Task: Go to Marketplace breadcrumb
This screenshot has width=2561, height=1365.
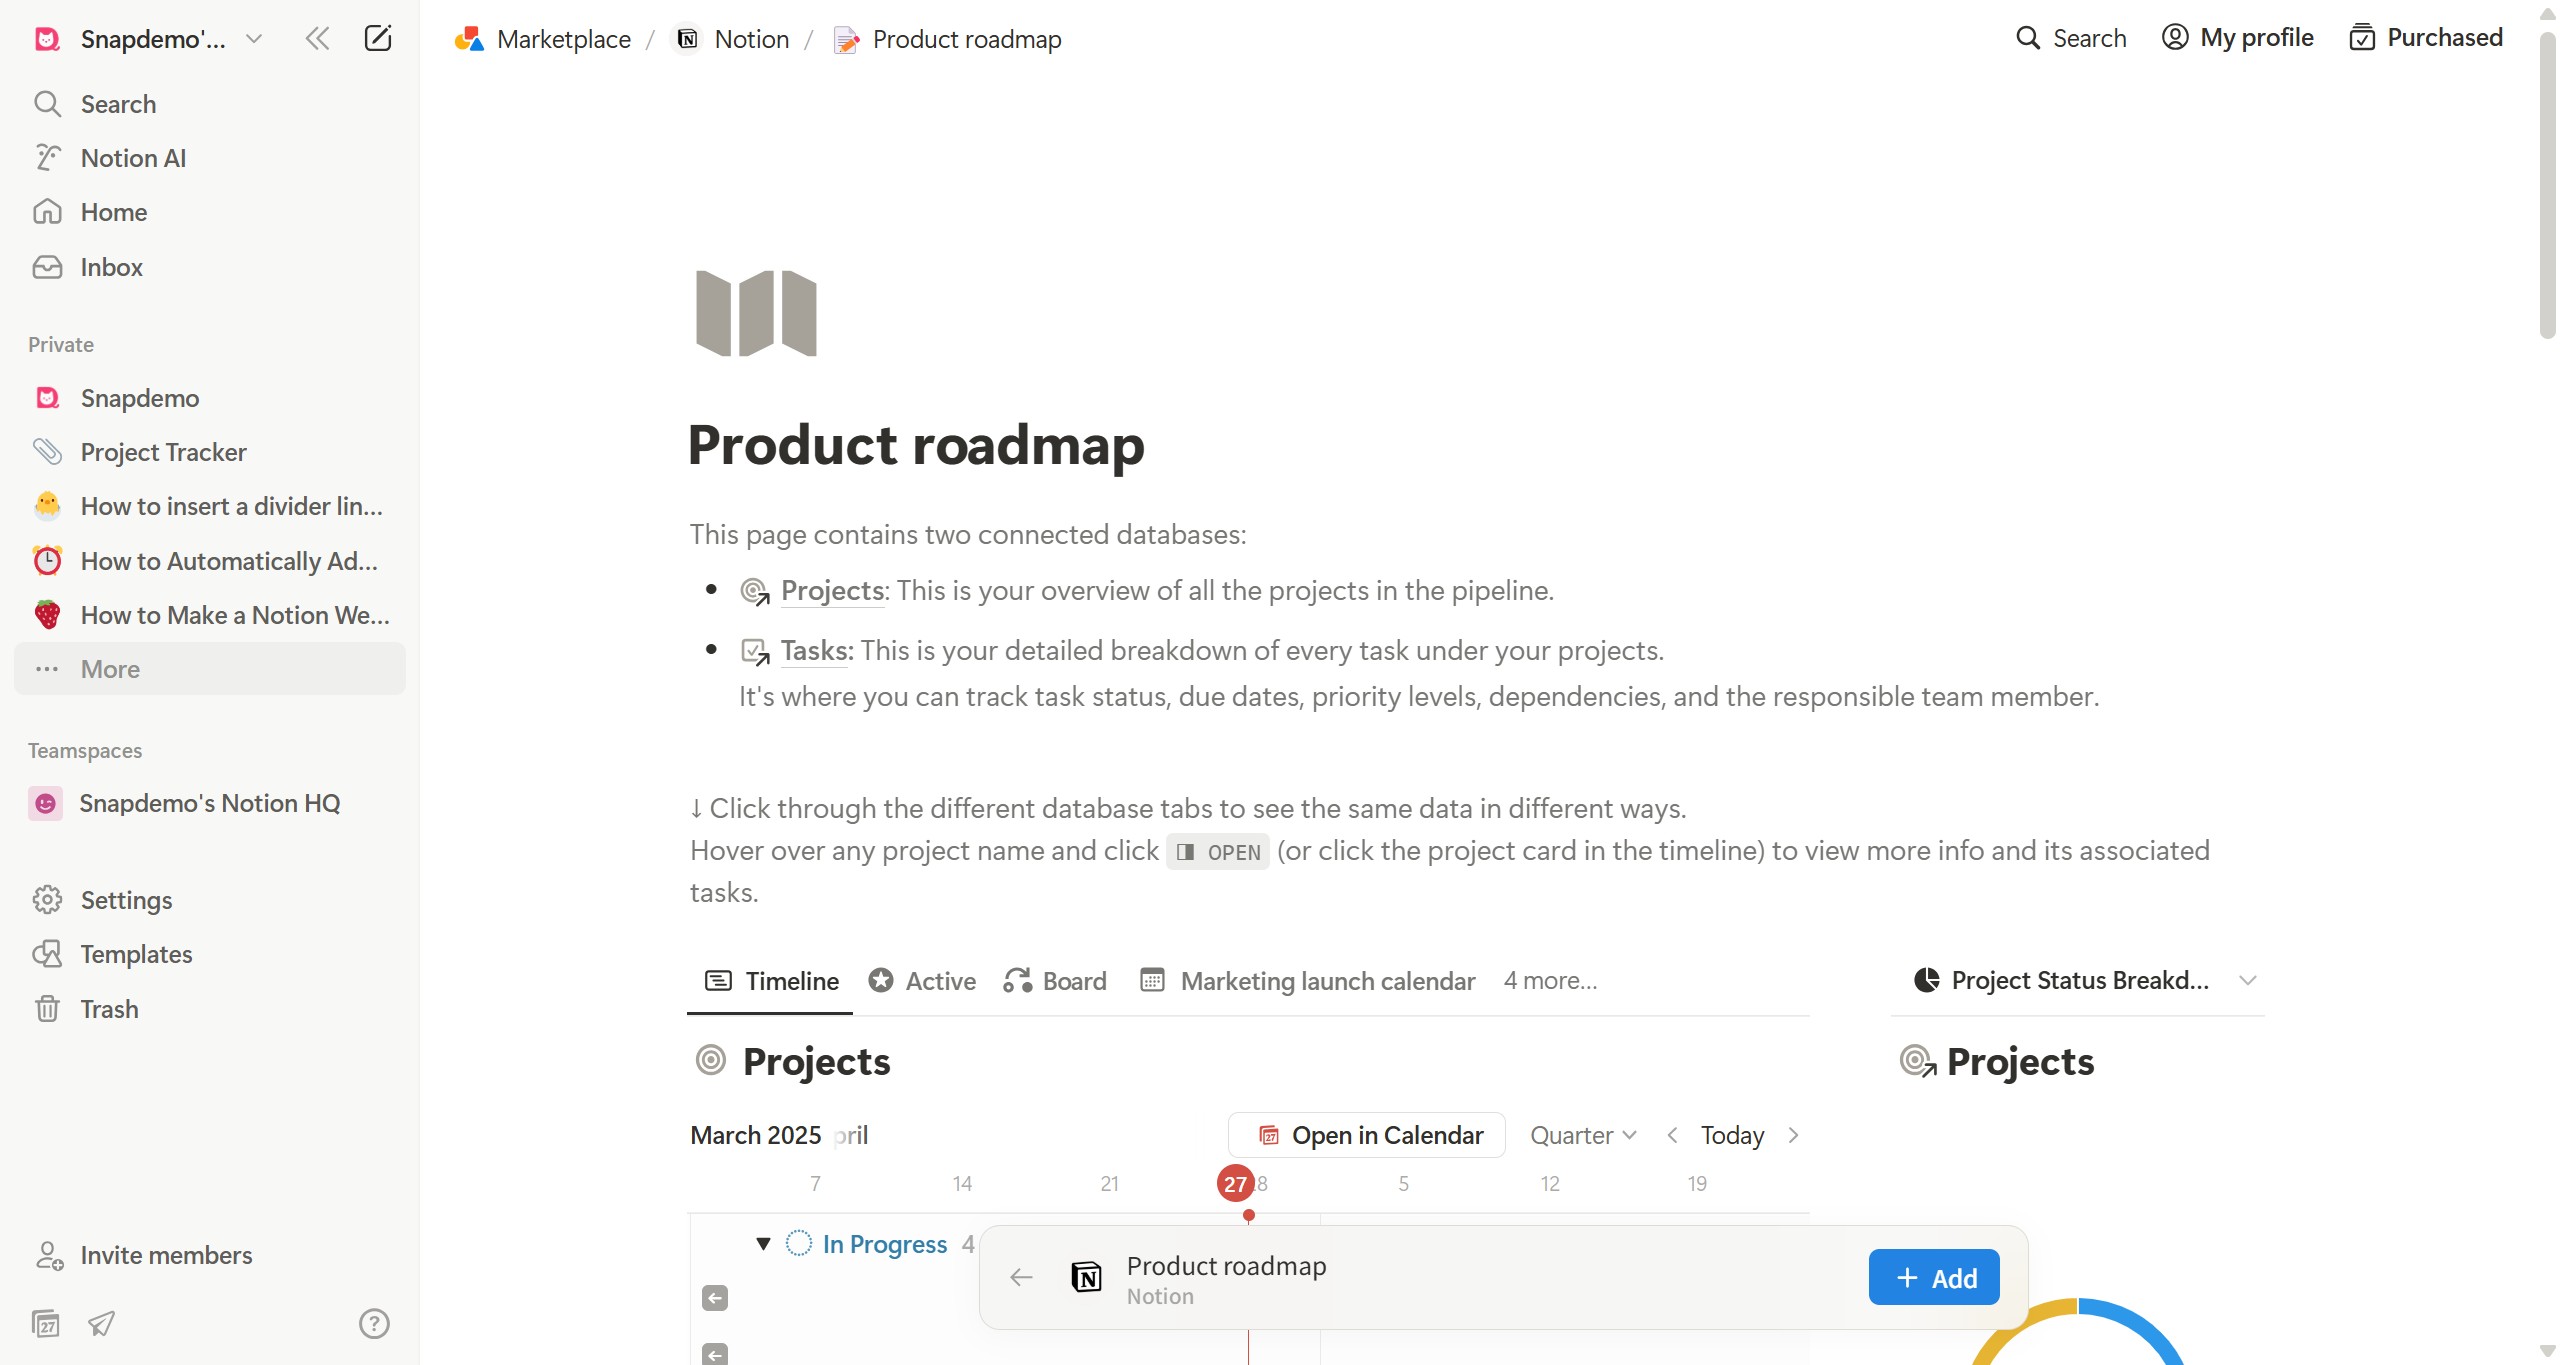Action: [543, 39]
